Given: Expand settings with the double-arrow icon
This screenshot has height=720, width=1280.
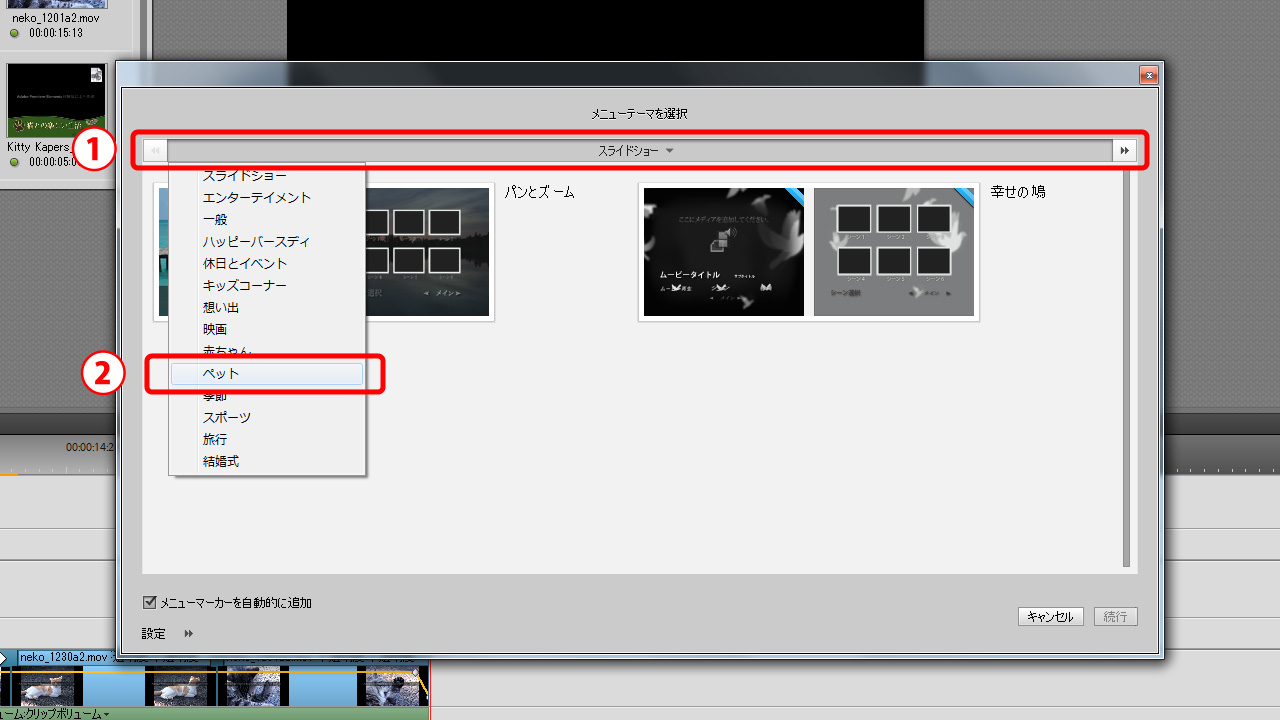Looking at the screenshot, I should (x=188, y=634).
